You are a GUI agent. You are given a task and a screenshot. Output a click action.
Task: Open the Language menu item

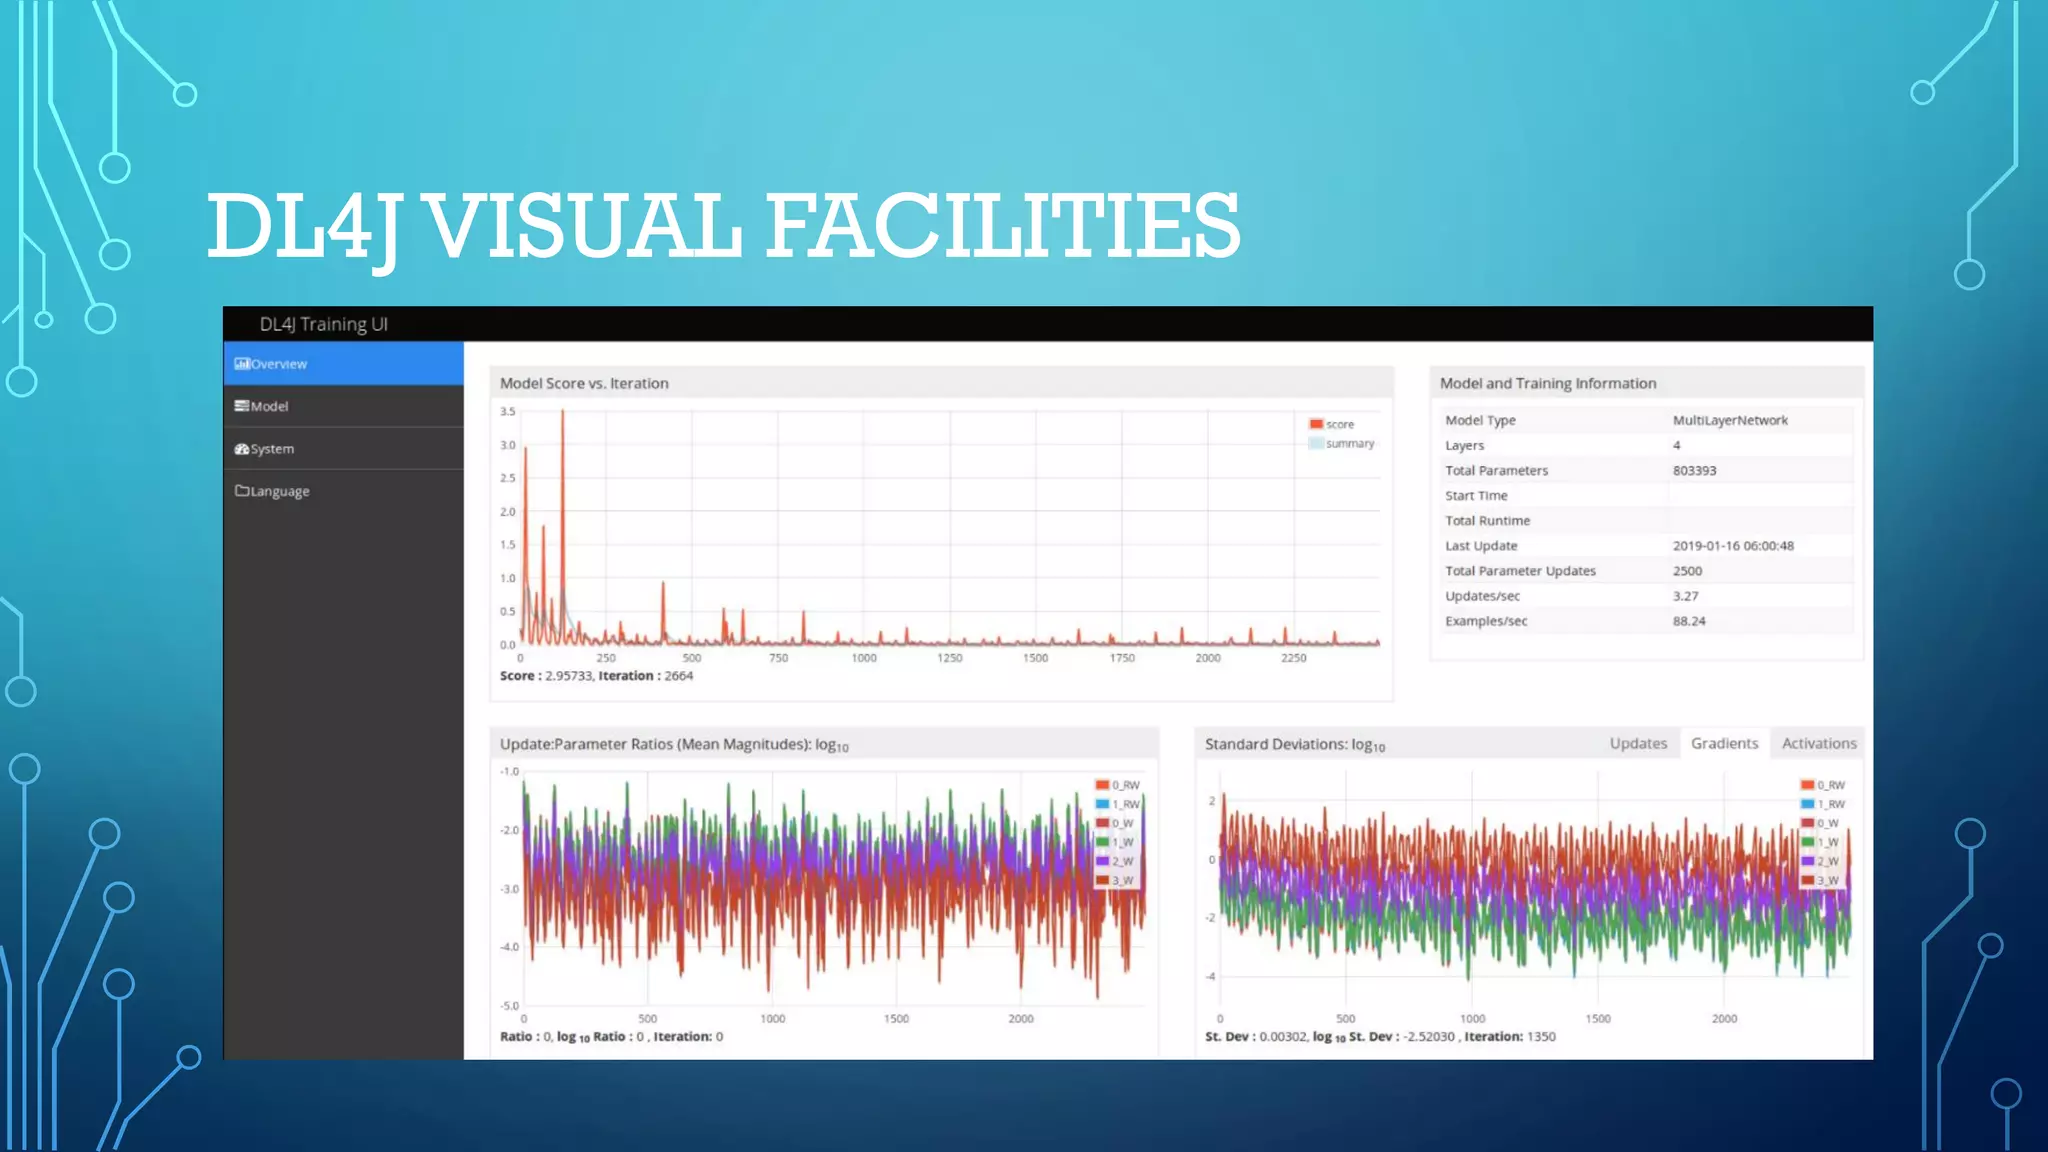[279, 492]
